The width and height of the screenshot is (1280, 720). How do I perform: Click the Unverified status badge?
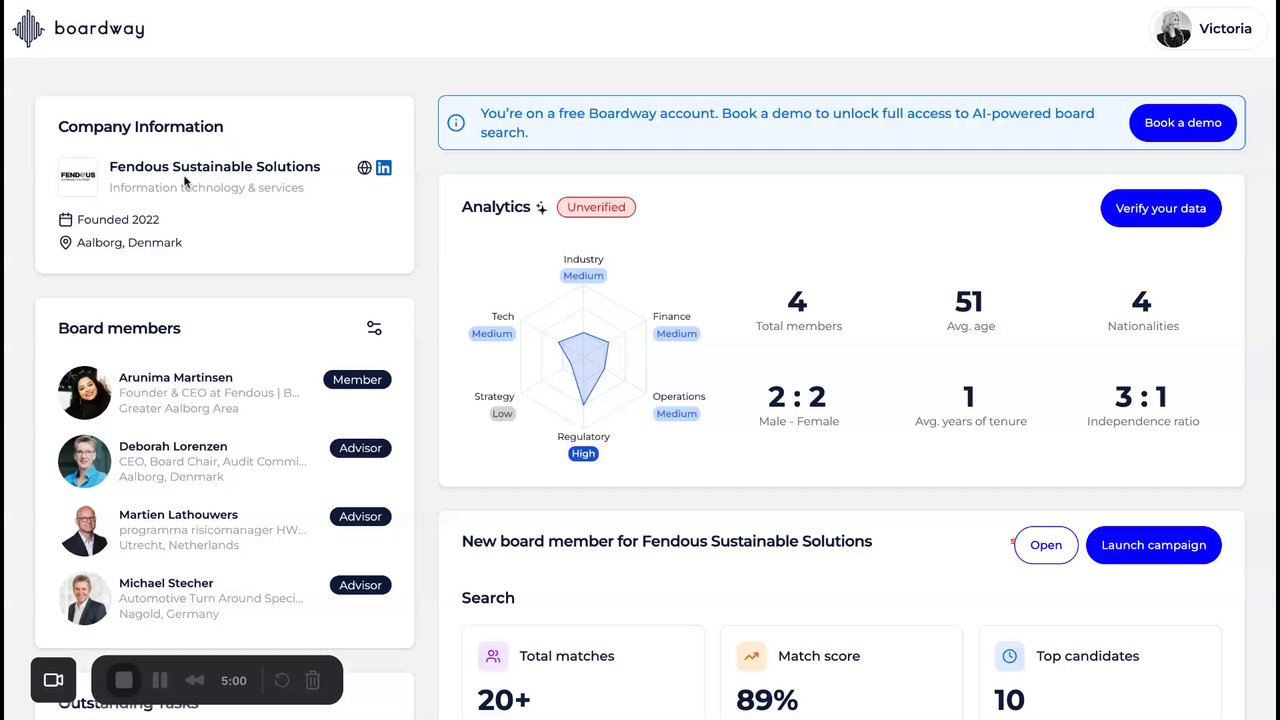tap(596, 207)
